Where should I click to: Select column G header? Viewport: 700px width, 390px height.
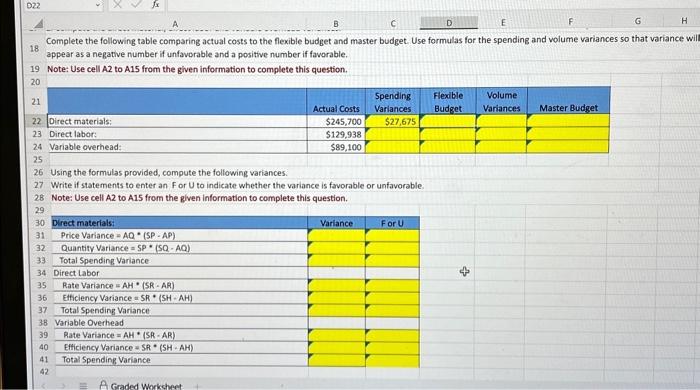pos(637,21)
